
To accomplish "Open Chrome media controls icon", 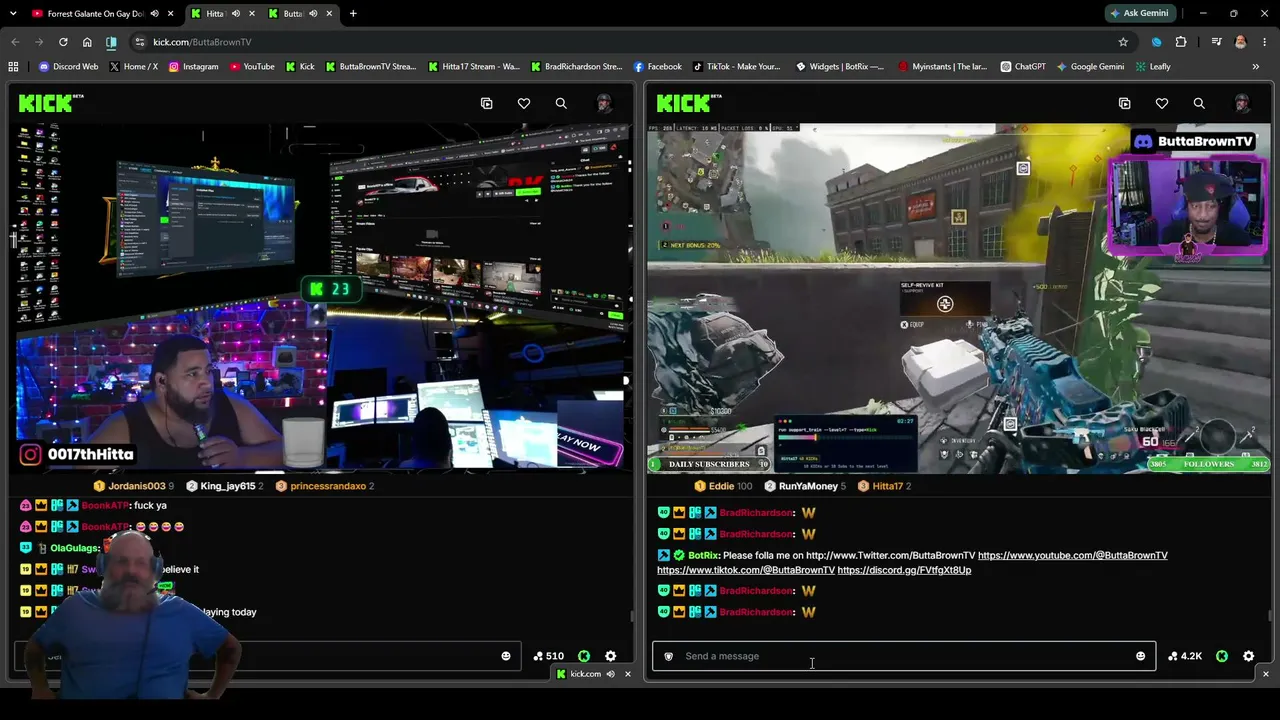I will [x=1216, y=42].
